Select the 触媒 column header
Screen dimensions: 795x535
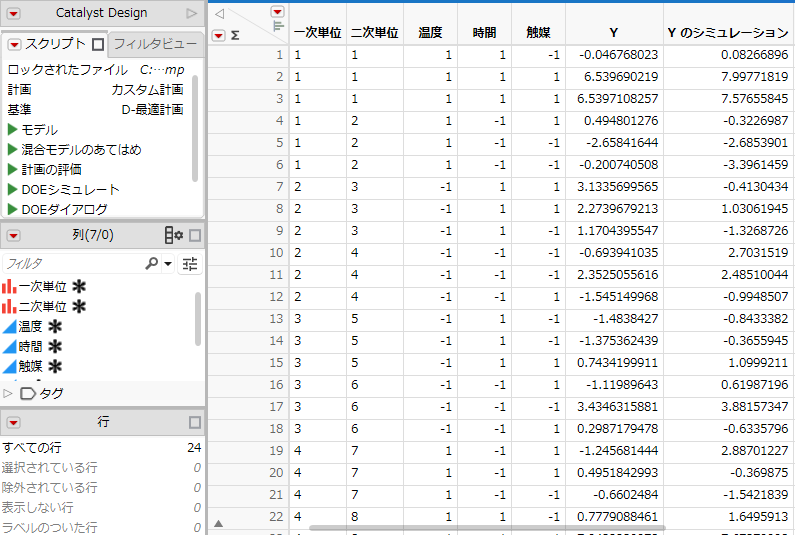[x=538, y=33]
